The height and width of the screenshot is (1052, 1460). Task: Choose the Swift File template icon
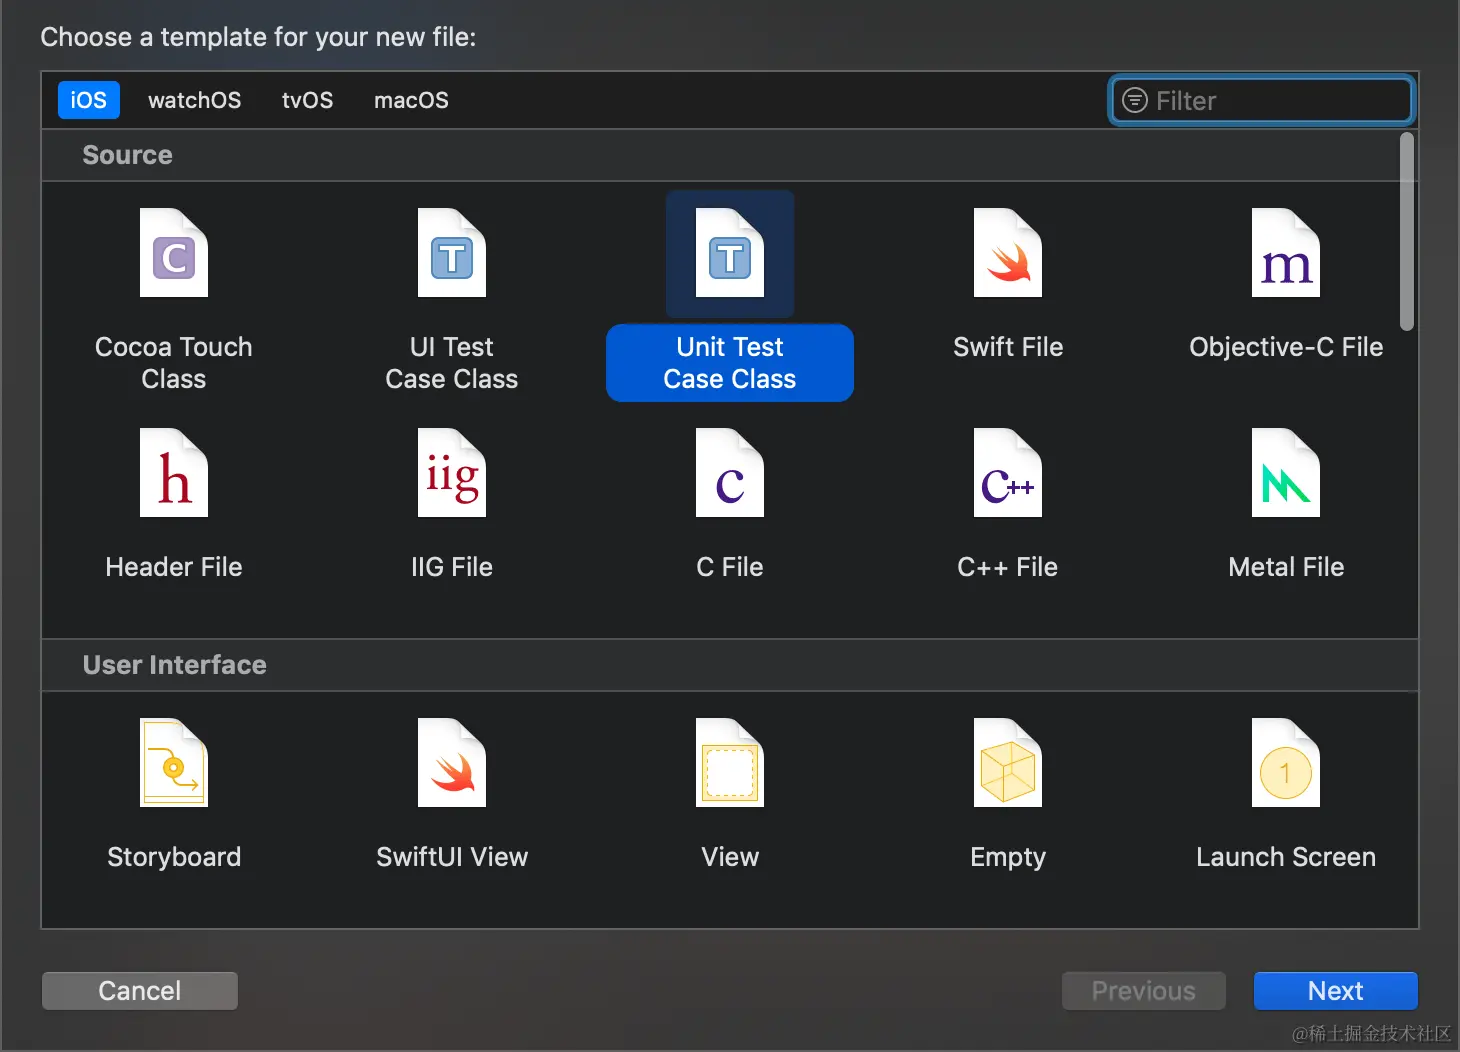coord(1008,253)
